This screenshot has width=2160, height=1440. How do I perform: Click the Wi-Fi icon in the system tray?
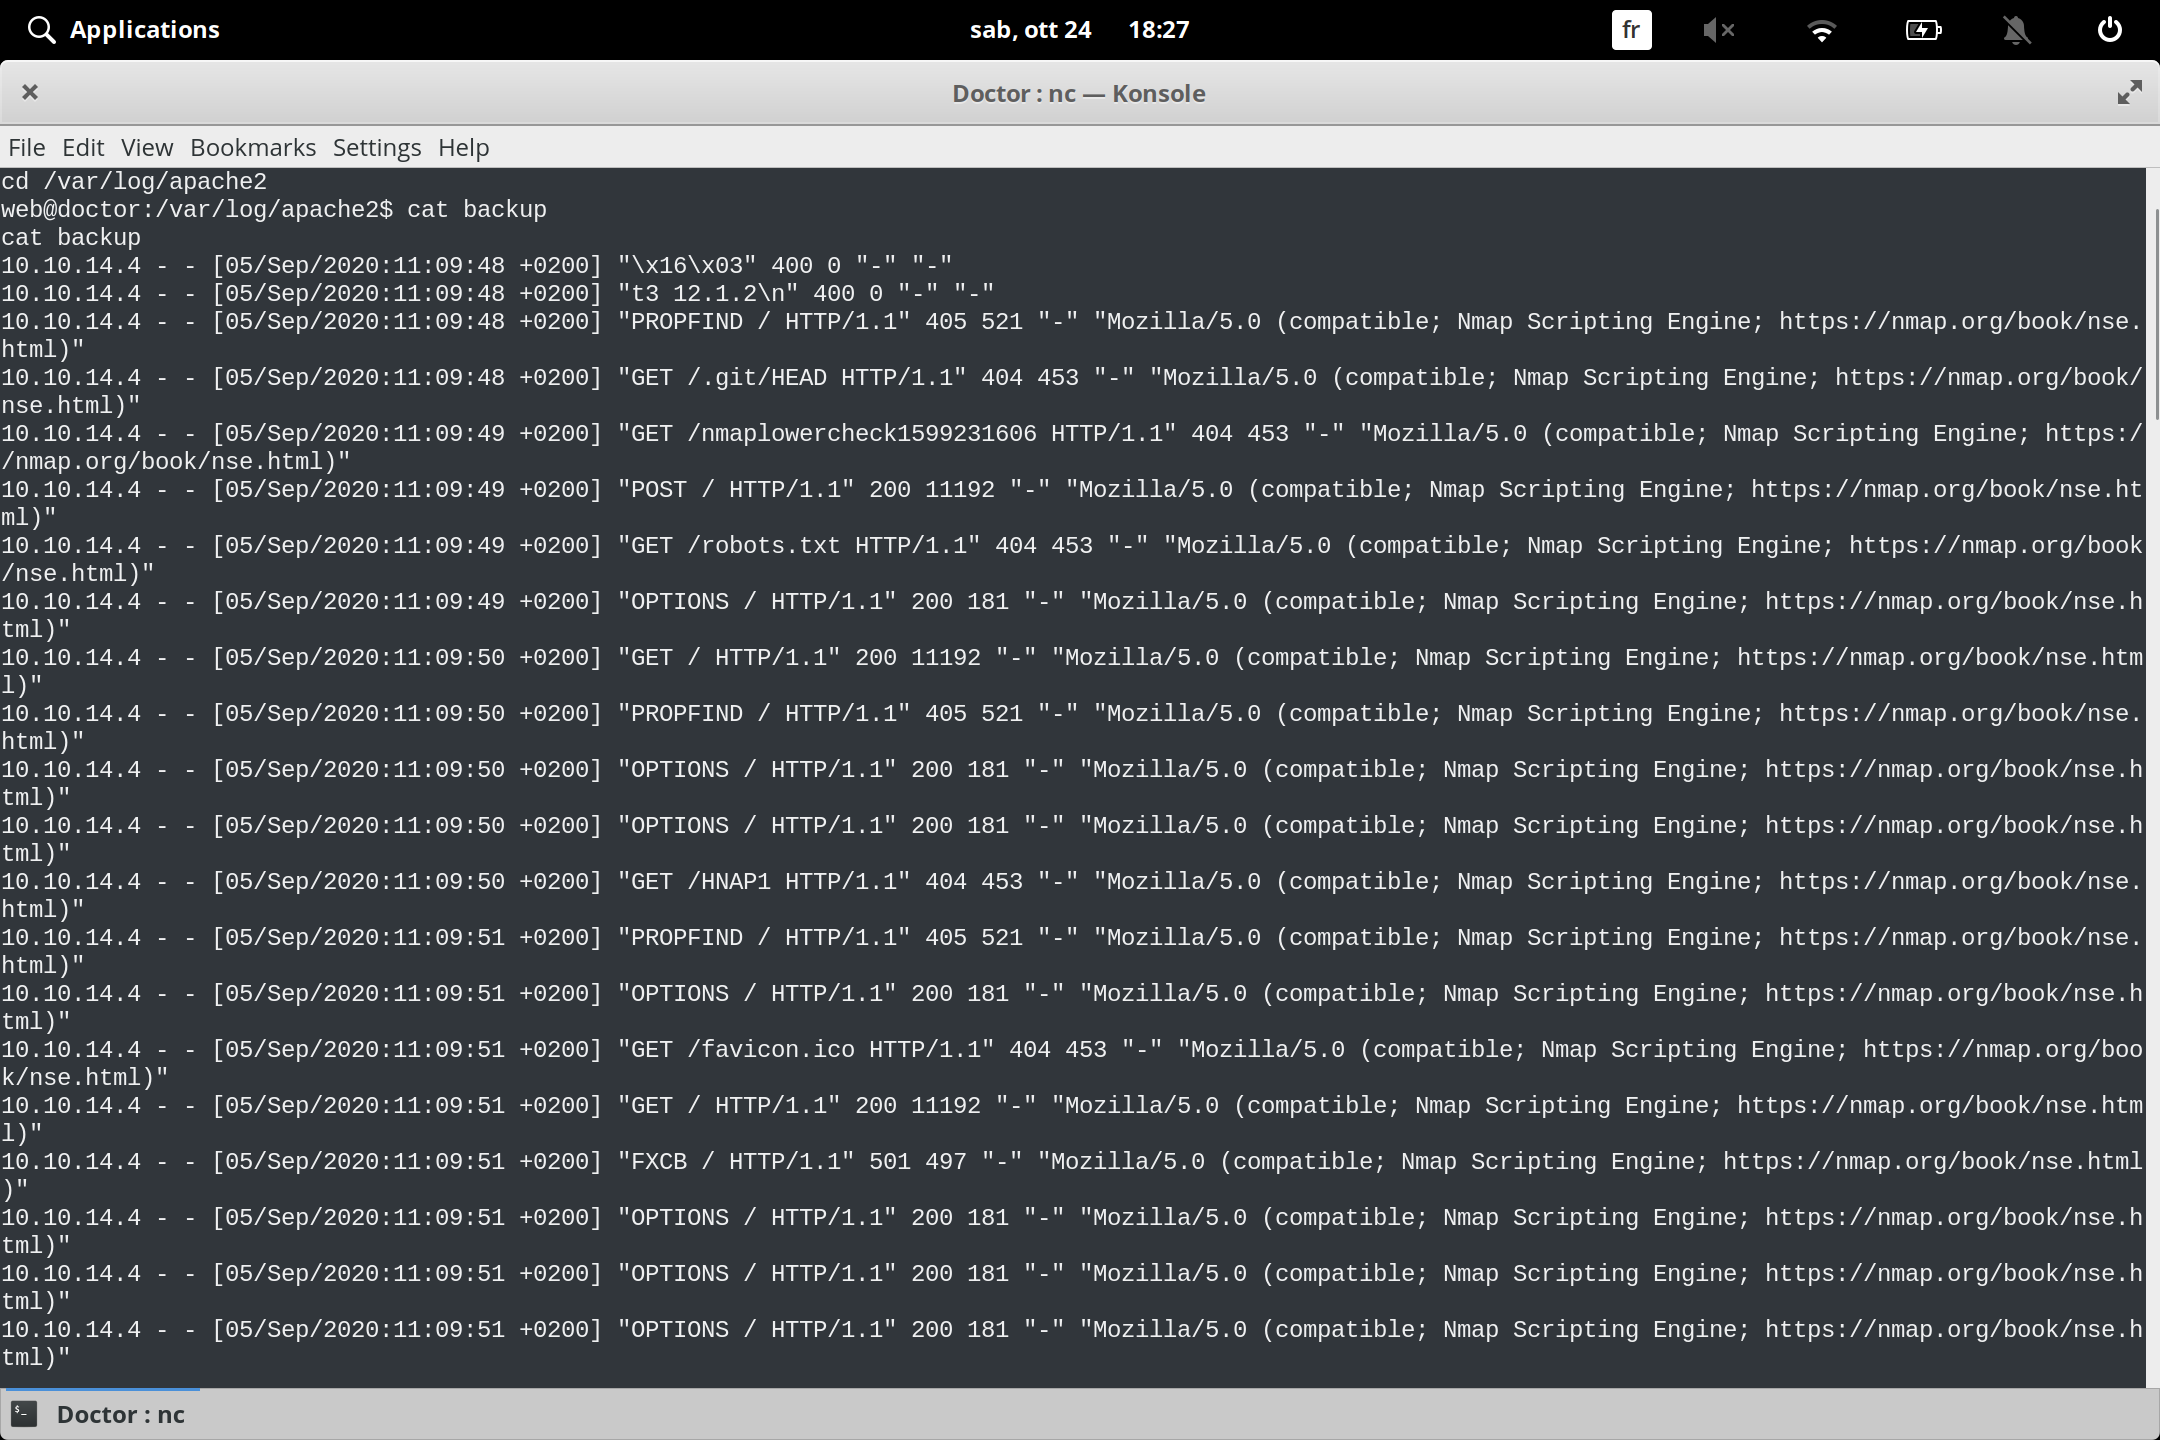[x=1822, y=30]
